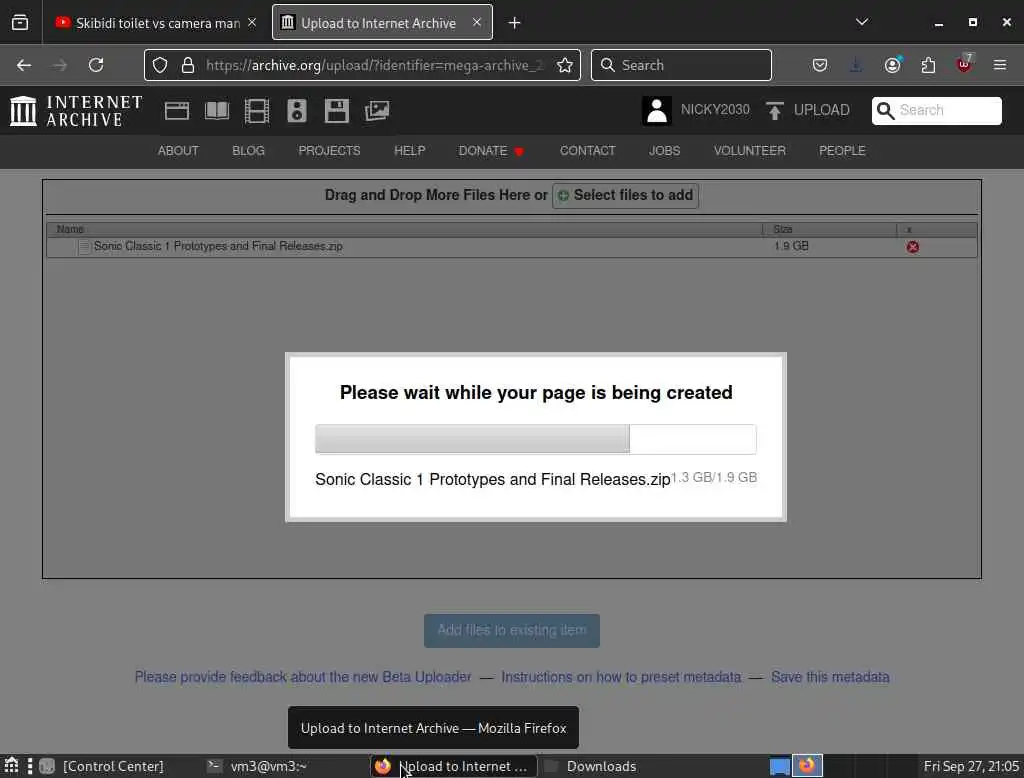The height and width of the screenshot is (778, 1024).
Task: Open Control Center in taskbar
Action: (102, 766)
